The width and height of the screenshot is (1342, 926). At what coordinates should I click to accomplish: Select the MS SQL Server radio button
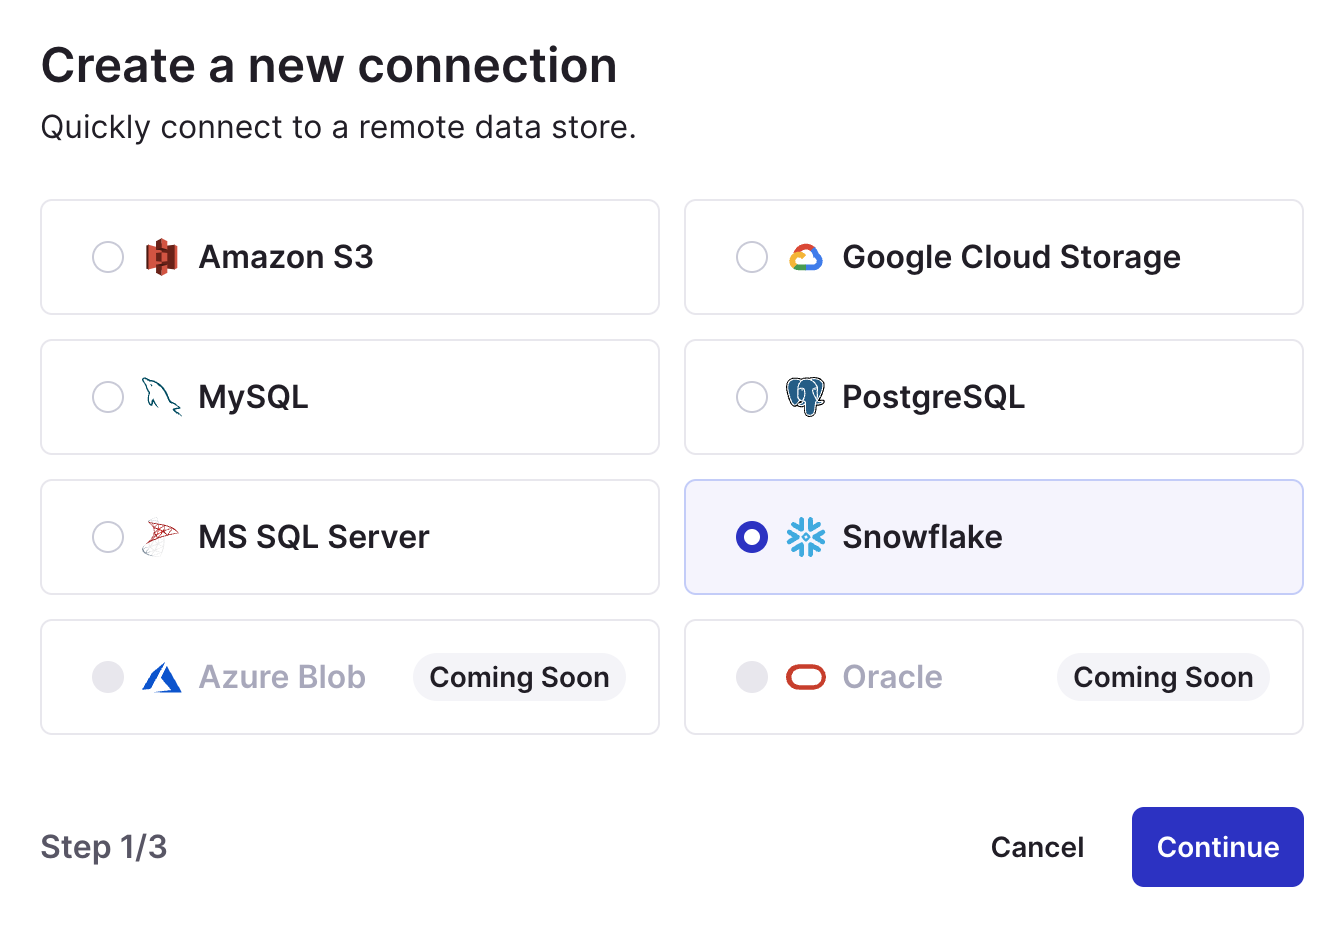click(x=108, y=537)
